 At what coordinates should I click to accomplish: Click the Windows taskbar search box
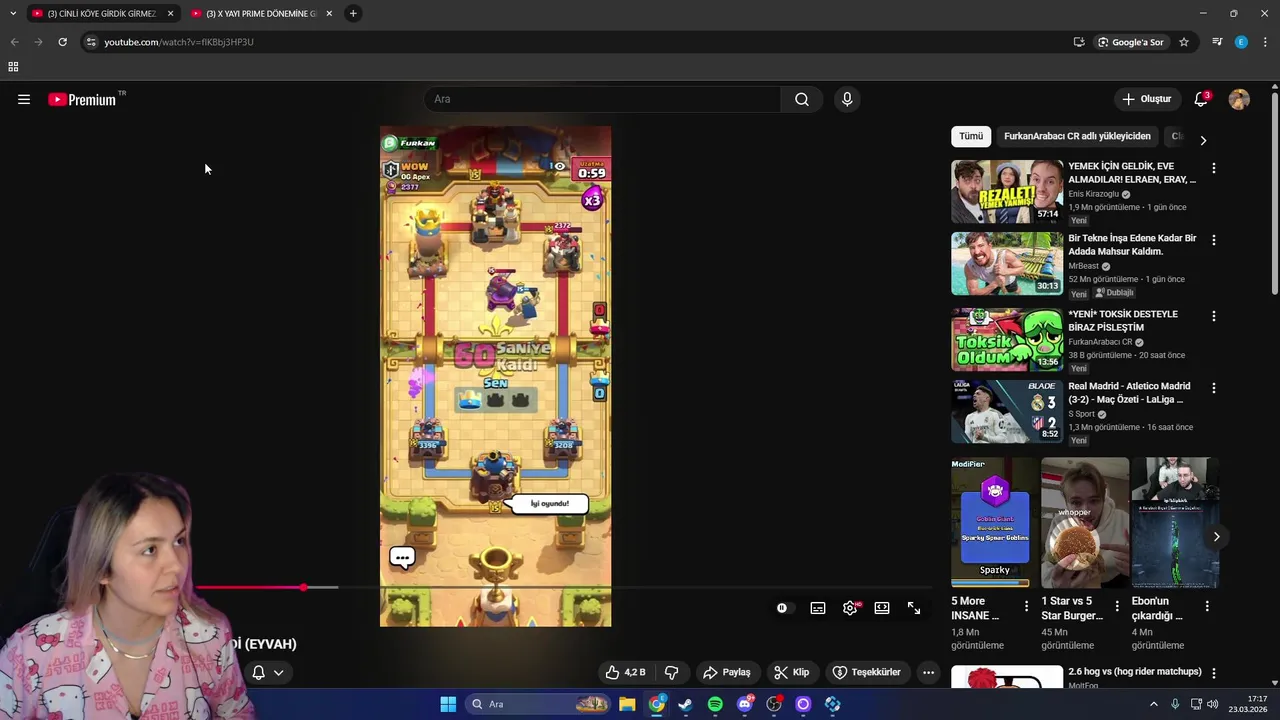click(x=540, y=704)
